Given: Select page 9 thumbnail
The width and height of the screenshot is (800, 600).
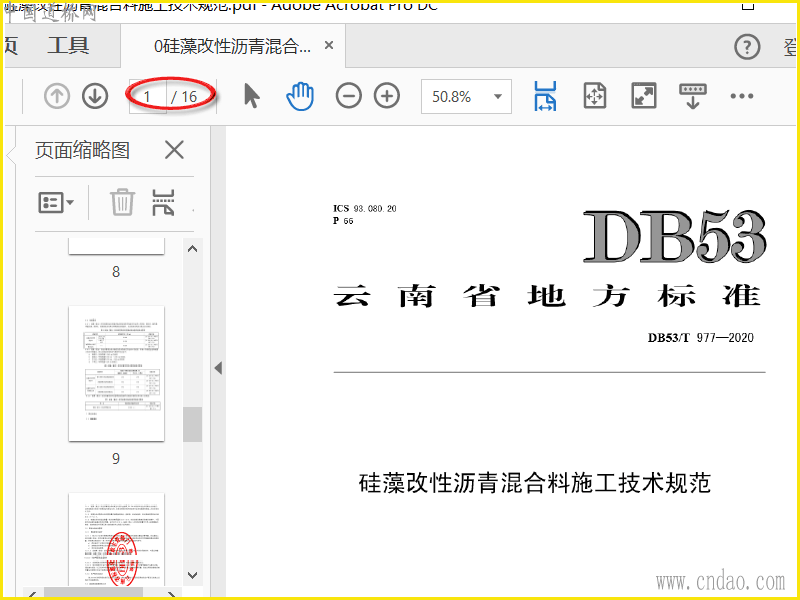Looking at the screenshot, I should 116,373.
